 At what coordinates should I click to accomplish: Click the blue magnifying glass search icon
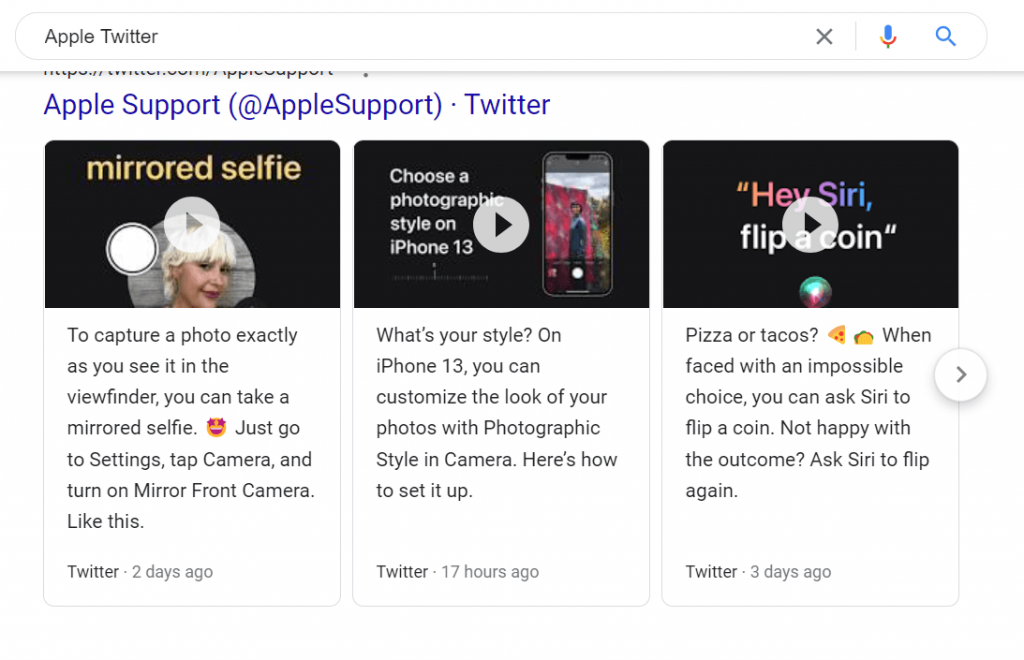[945, 37]
